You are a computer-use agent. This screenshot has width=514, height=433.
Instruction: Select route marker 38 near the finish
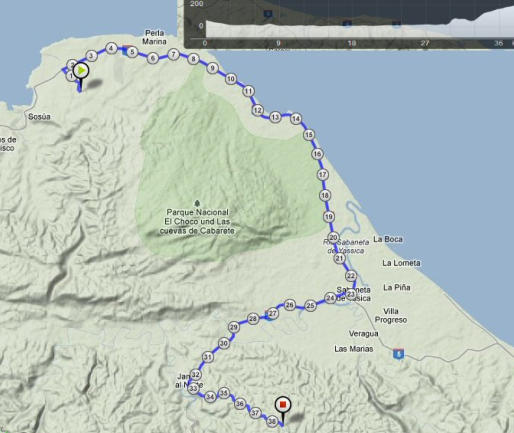272,421
